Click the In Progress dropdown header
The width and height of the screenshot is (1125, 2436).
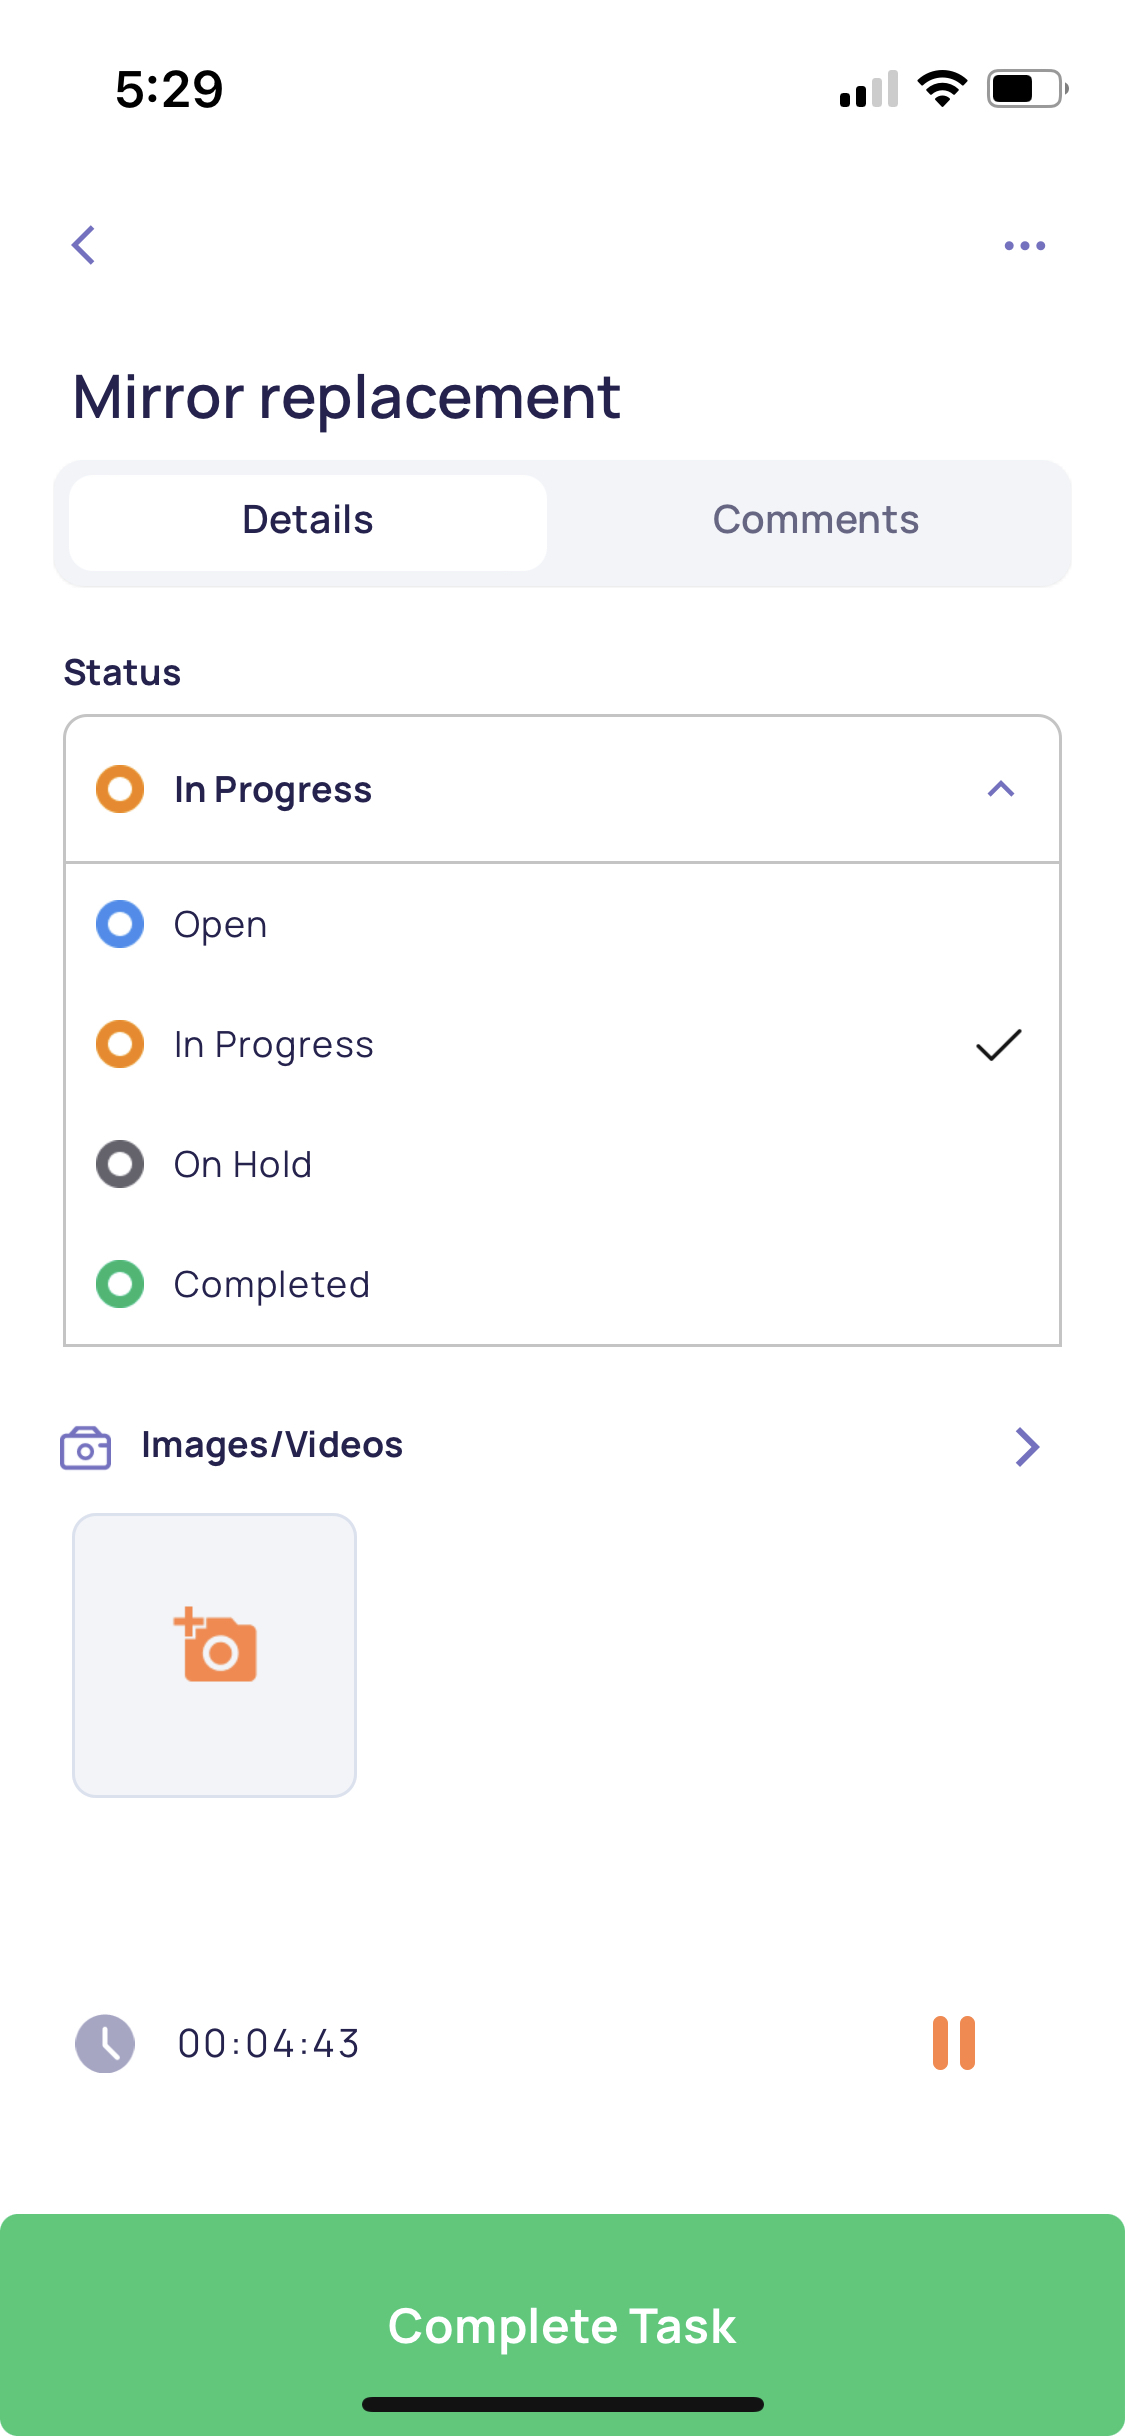[562, 789]
